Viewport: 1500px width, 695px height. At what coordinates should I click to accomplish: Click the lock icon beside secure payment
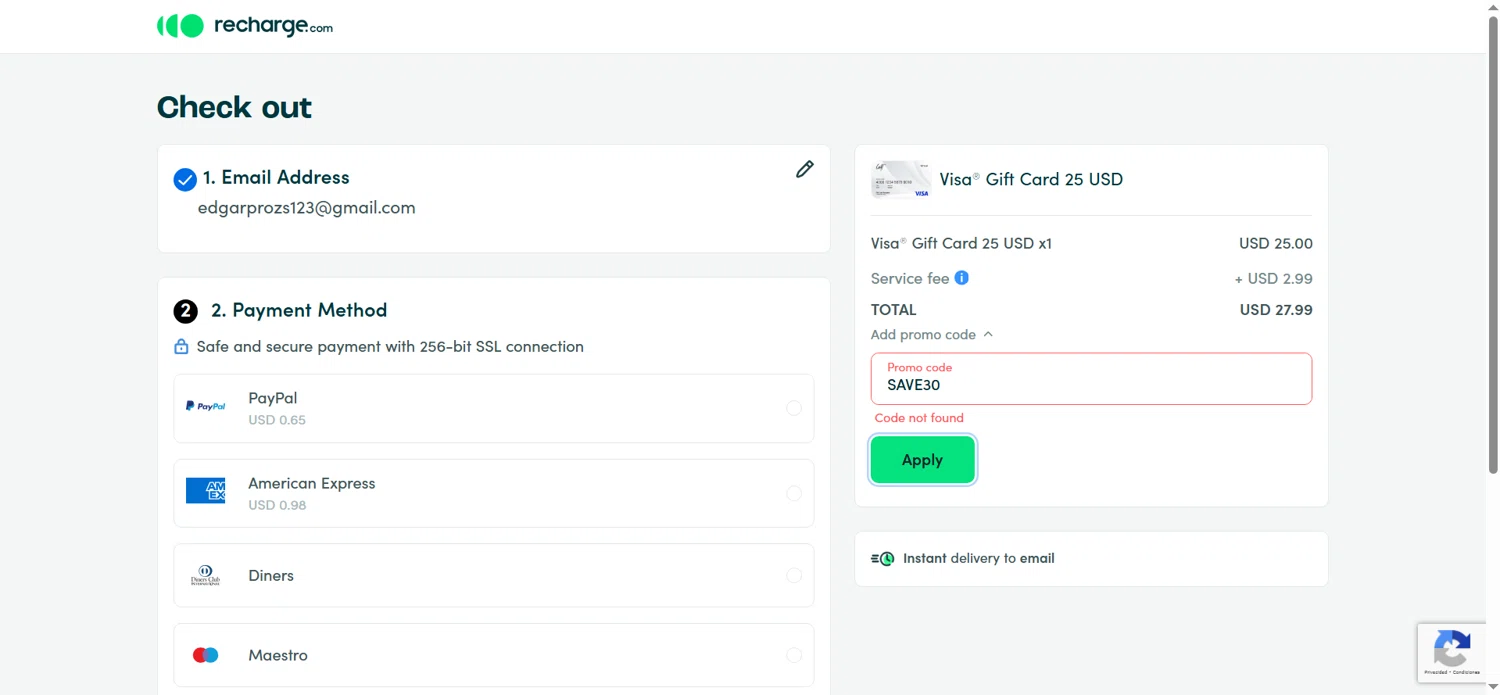click(x=181, y=347)
